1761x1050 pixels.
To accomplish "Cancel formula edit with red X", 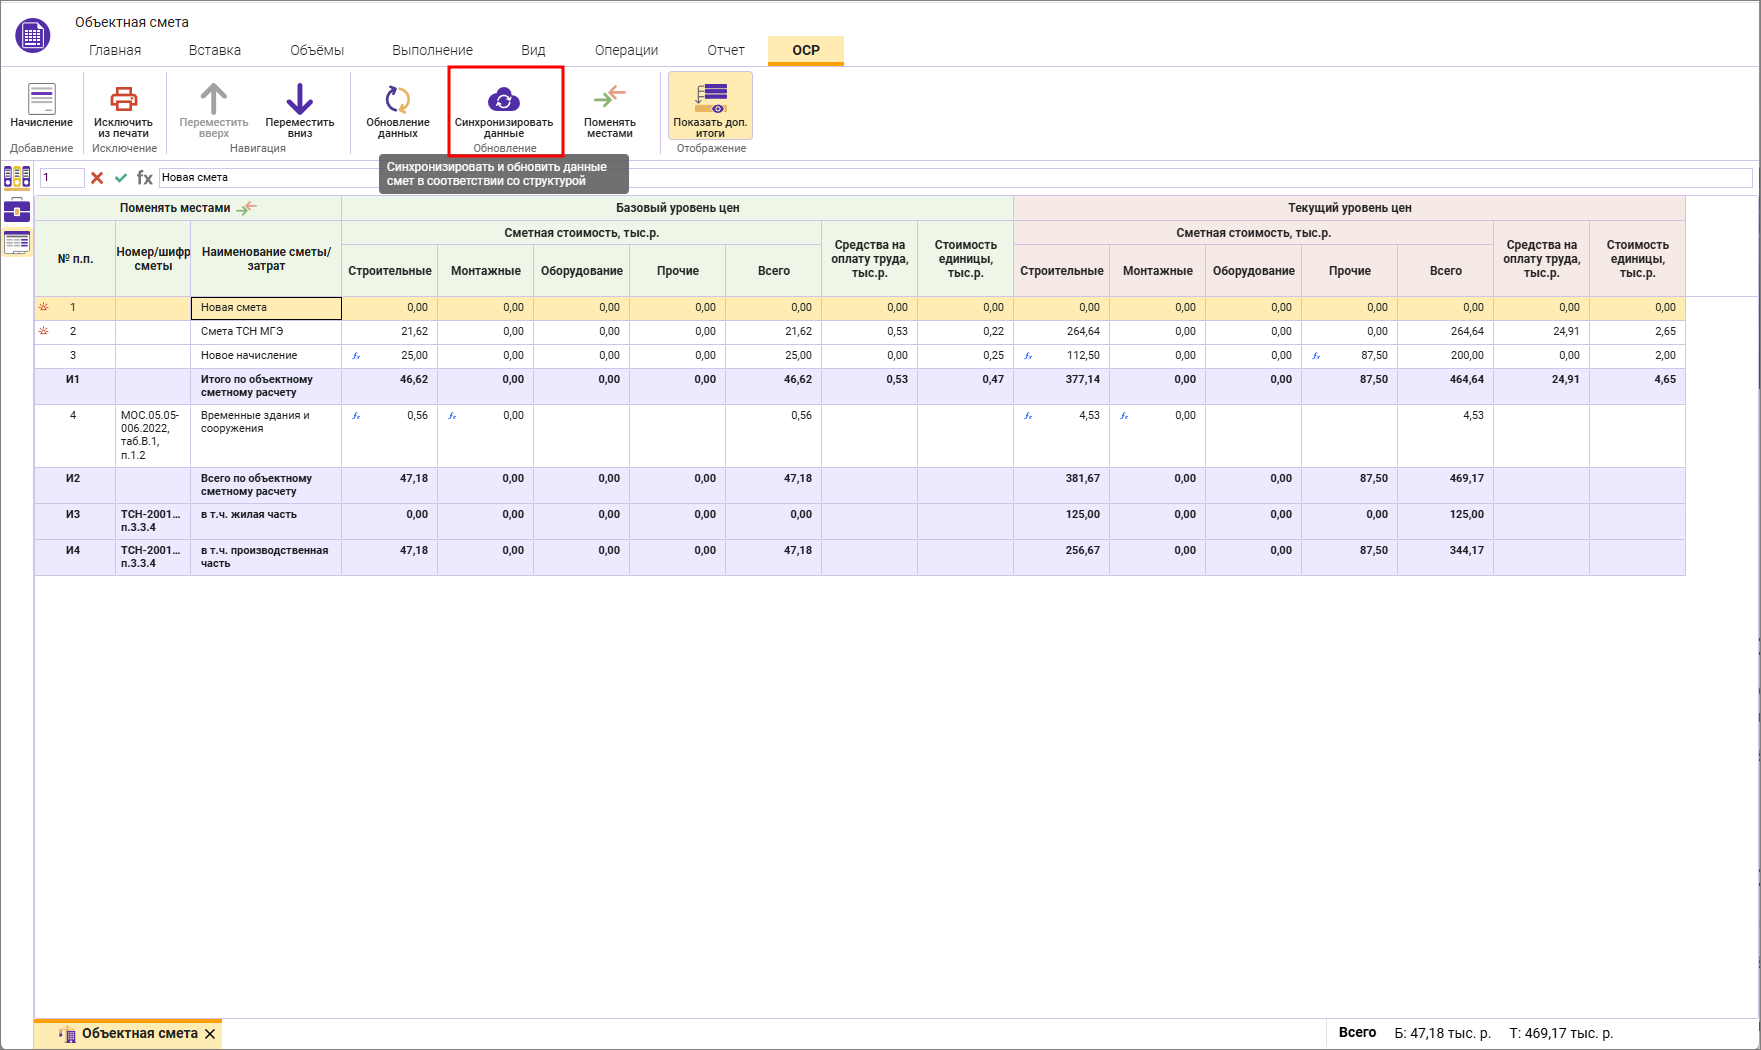I will [97, 178].
